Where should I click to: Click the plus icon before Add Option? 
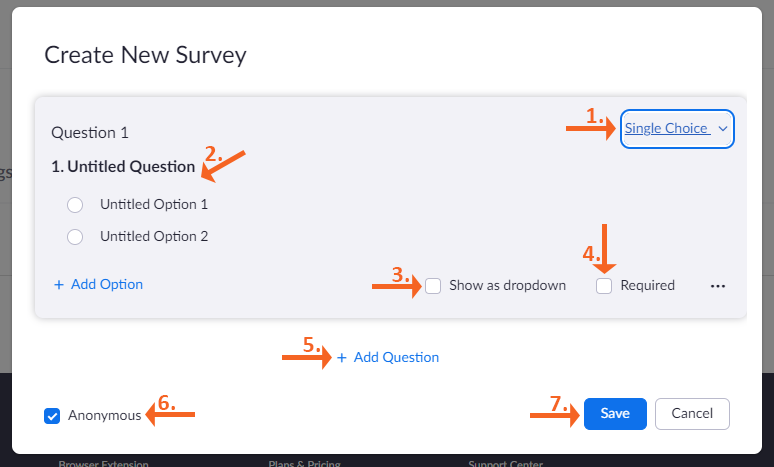point(59,285)
